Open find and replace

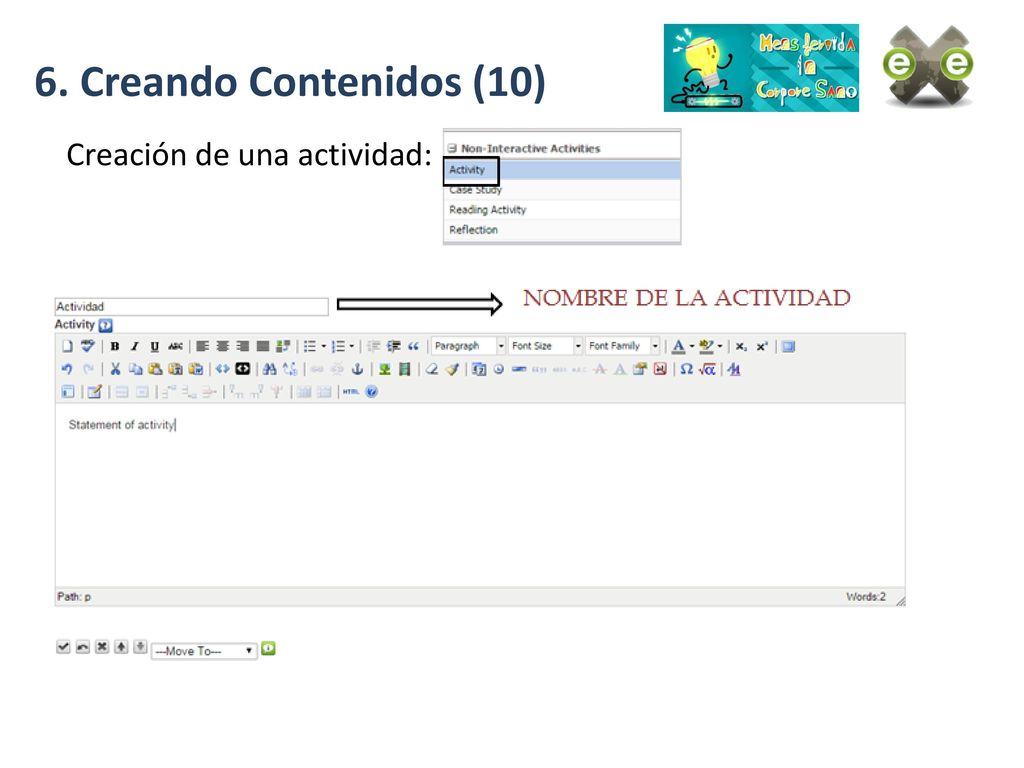tap(290, 369)
